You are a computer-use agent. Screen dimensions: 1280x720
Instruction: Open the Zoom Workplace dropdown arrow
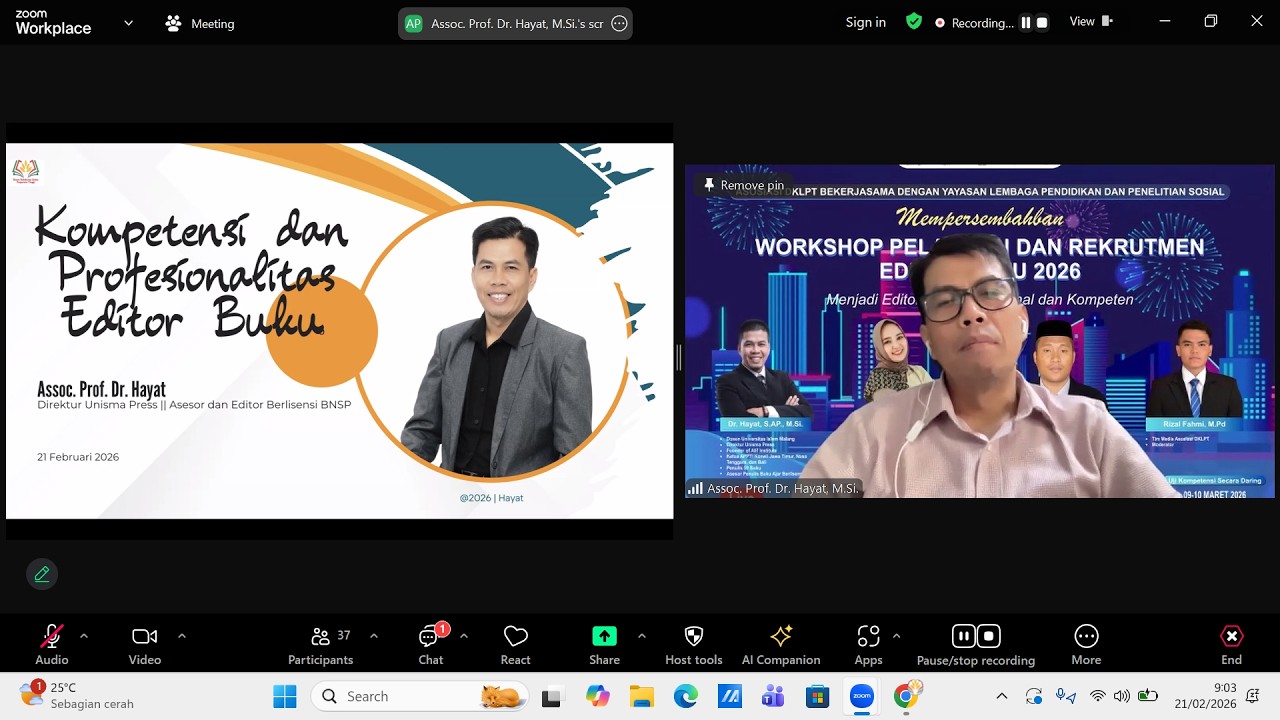point(128,23)
